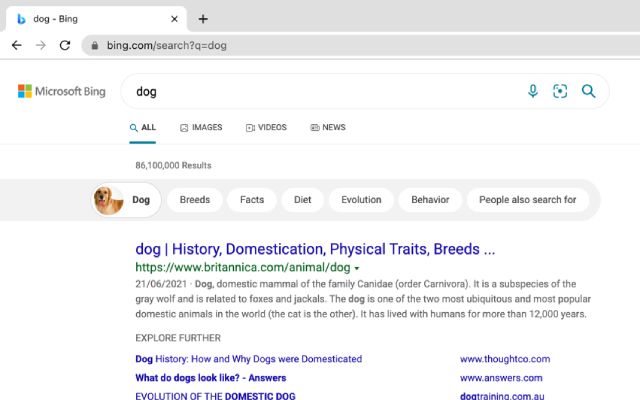Select 'People also search for' chip

528,200
